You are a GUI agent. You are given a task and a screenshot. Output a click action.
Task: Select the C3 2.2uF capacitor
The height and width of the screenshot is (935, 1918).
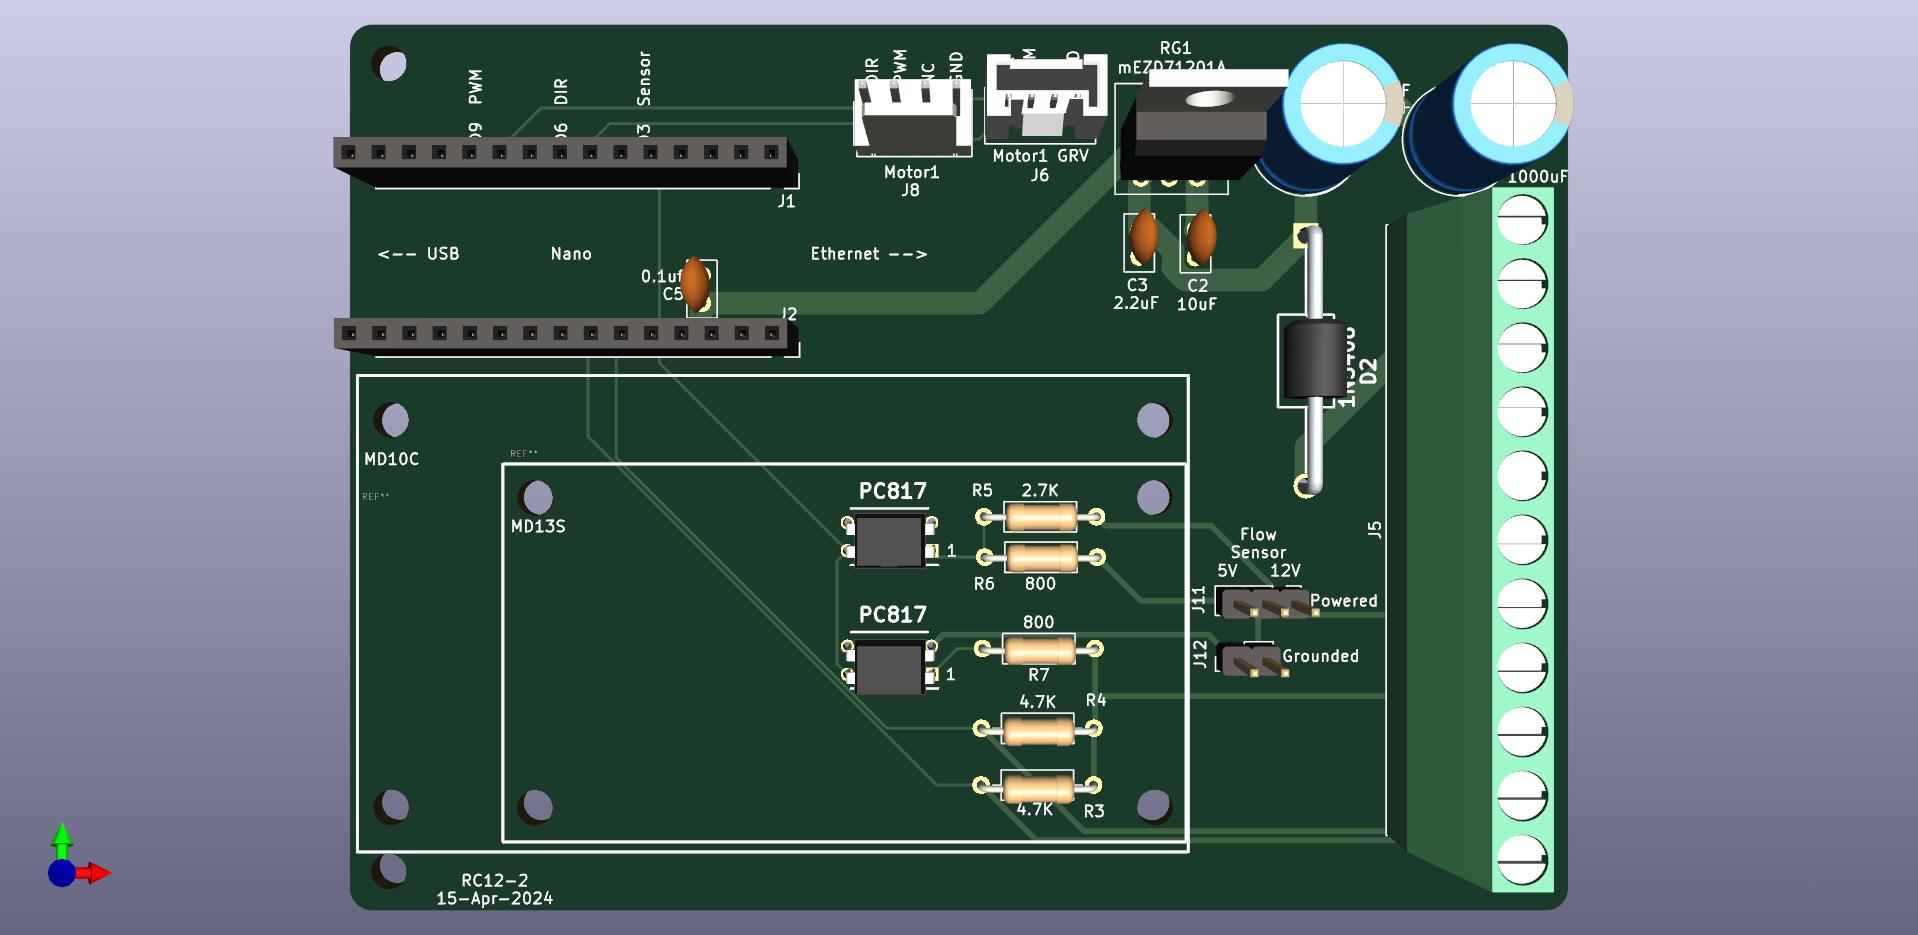(x=1143, y=237)
